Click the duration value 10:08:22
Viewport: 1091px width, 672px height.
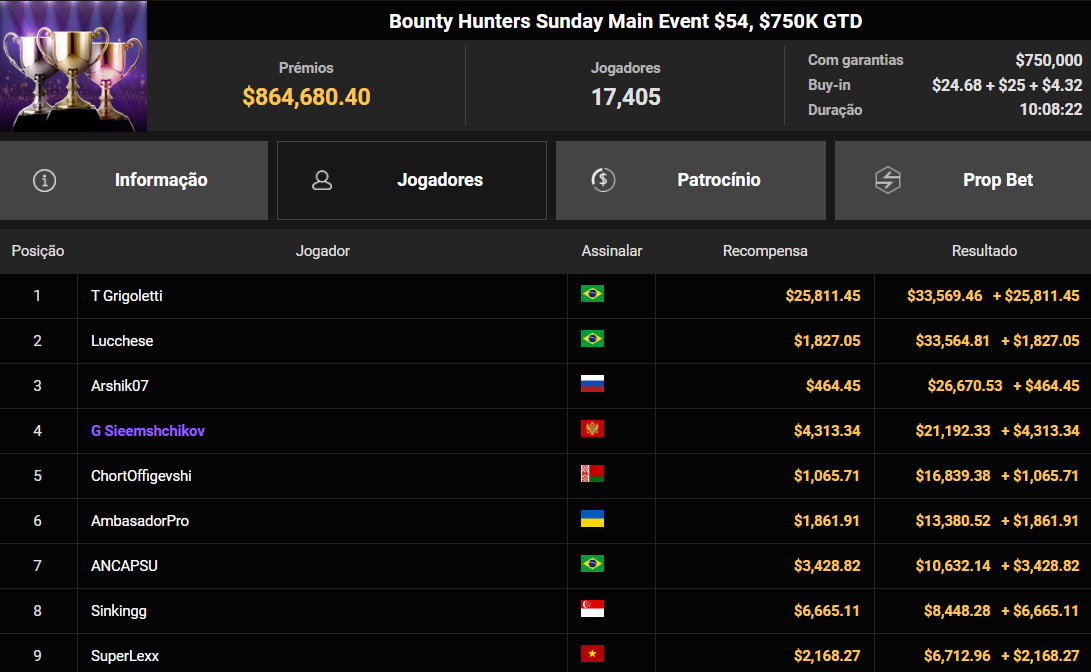[1051, 109]
